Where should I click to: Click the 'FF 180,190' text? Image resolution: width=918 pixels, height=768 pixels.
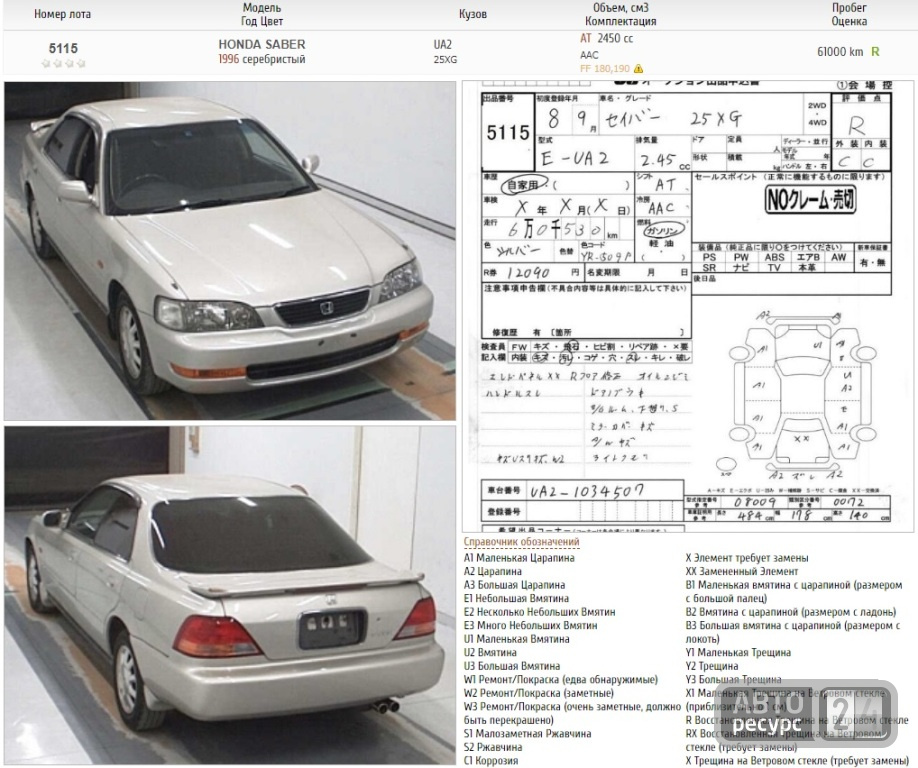click(605, 68)
